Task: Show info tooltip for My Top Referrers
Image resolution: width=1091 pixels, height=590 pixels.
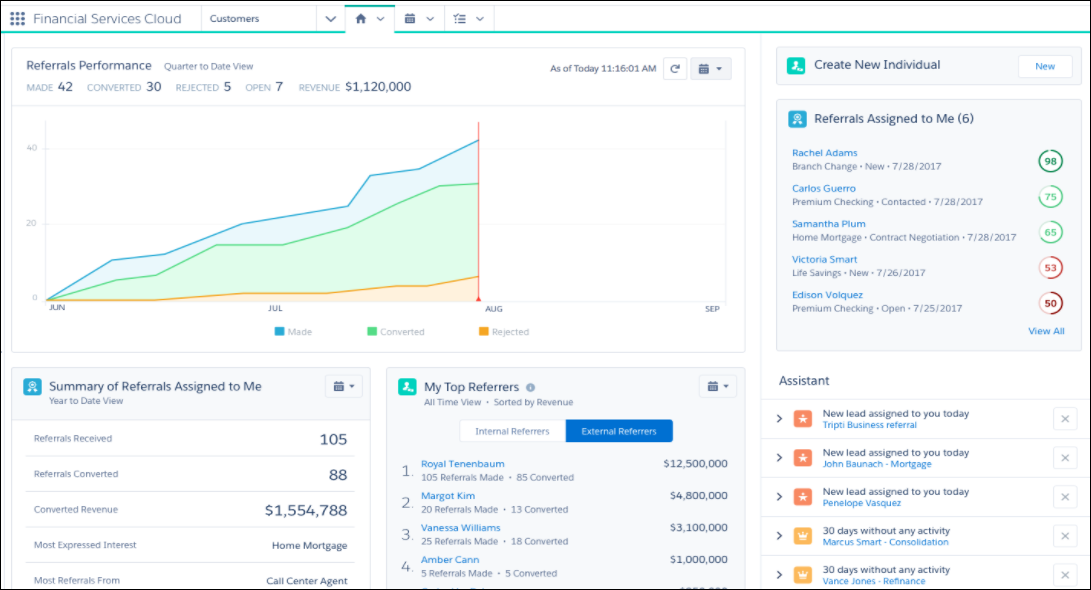Action: tap(530, 388)
